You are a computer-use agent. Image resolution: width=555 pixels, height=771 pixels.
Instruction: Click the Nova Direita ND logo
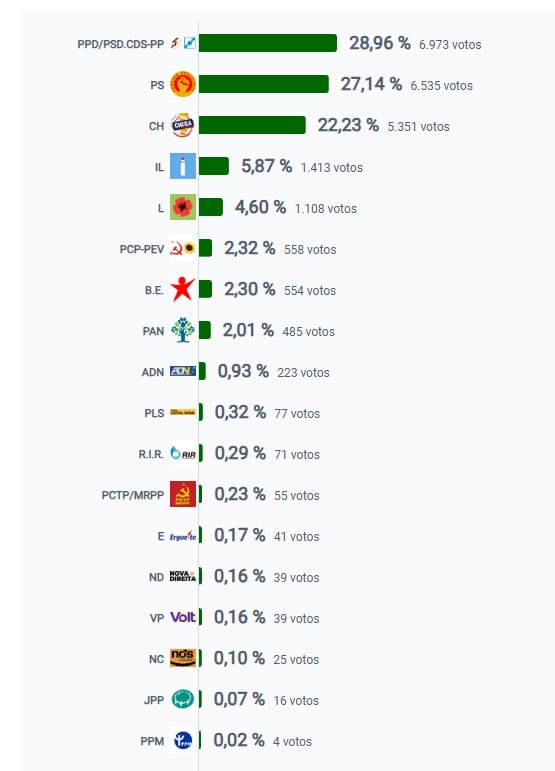pyautogui.click(x=183, y=576)
